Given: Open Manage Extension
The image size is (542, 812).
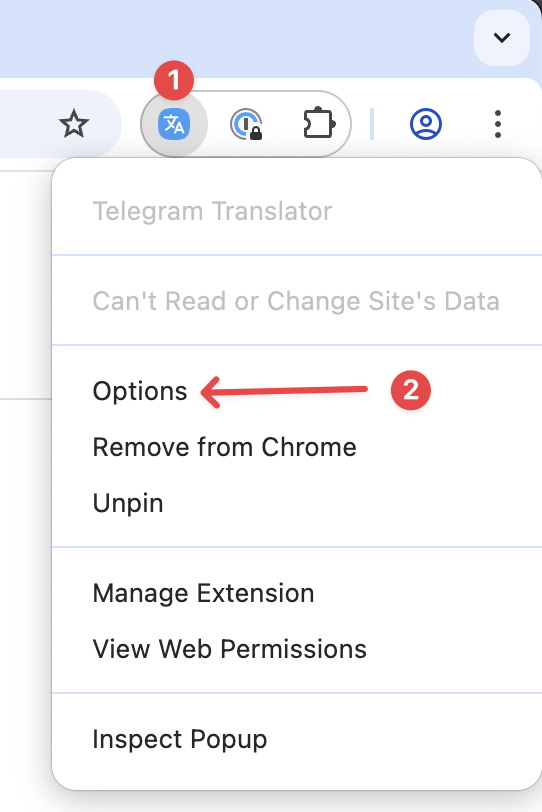Looking at the screenshot, I should click(x=203, y=593).
